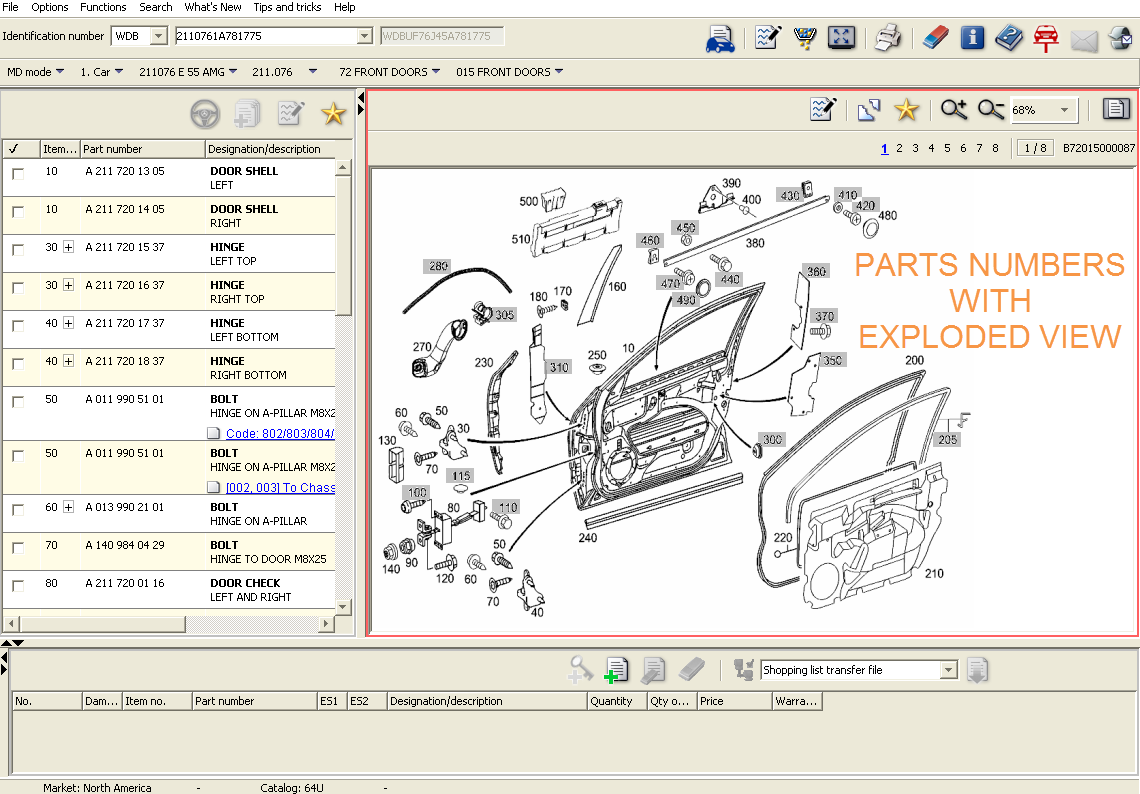Open the 68% zoom level dropdown
This screenshot has width=1140, height=794.
point(1064,110)
